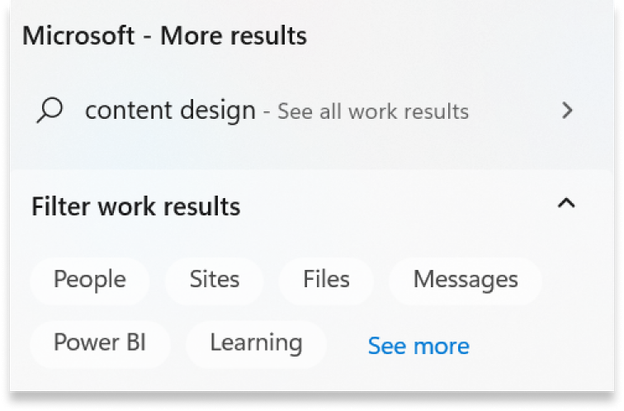Choose the Messages filter pill
The image size is (624, 411).
coord(465,279)
